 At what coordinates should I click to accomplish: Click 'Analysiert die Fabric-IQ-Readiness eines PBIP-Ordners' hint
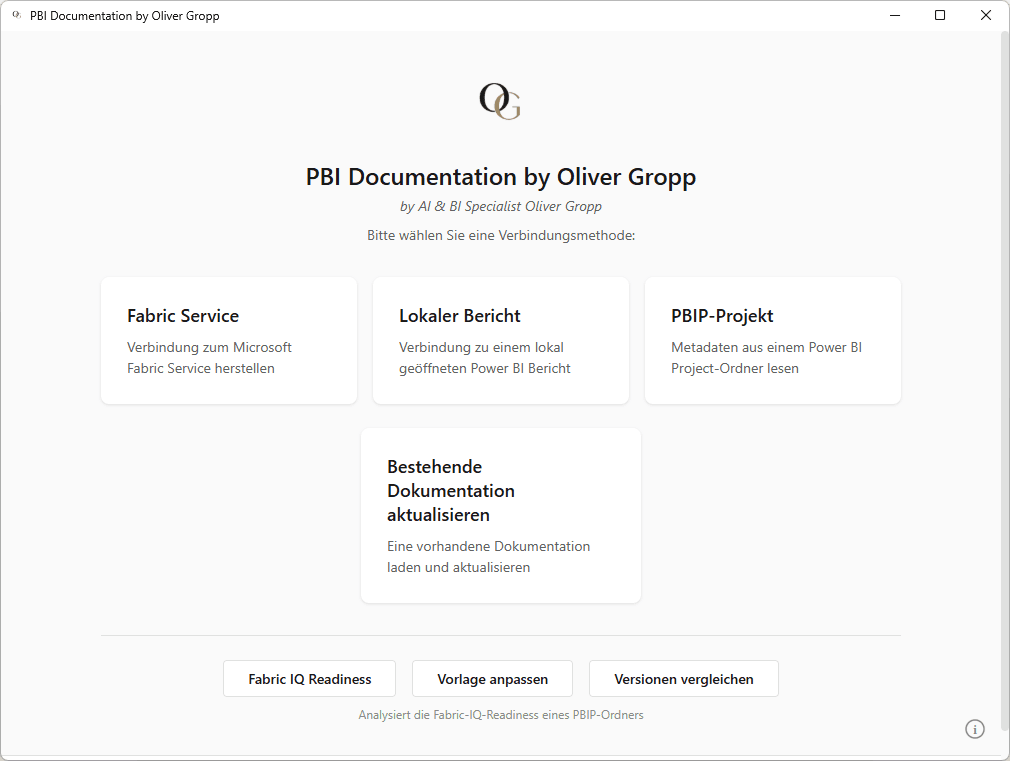point(501,715)
